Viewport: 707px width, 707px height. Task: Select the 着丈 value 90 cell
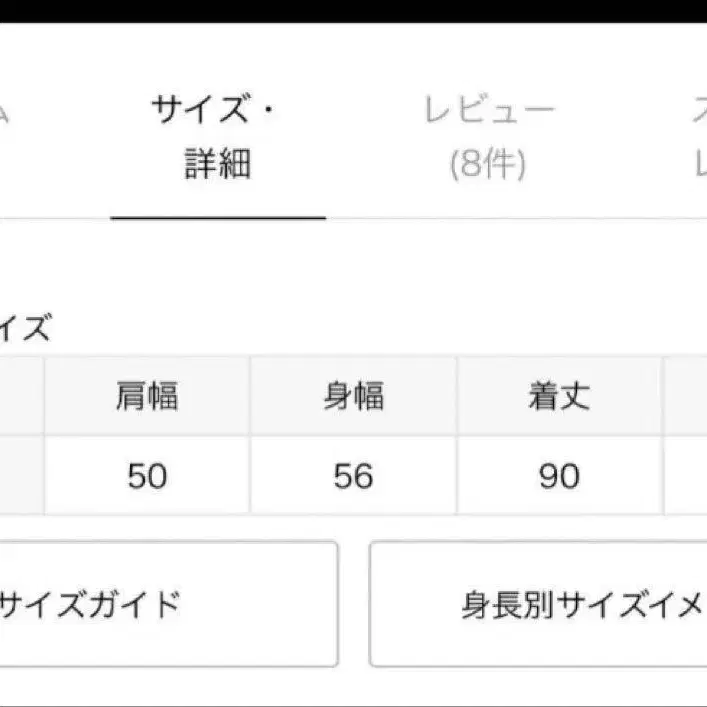click(559, 476)
